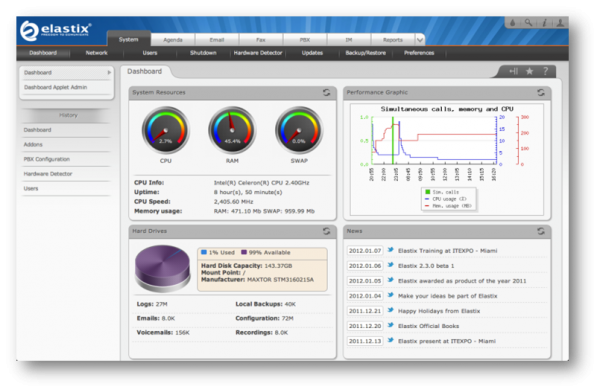Open the IM tab
600x392 pixels.
click(x=349, y=40)
